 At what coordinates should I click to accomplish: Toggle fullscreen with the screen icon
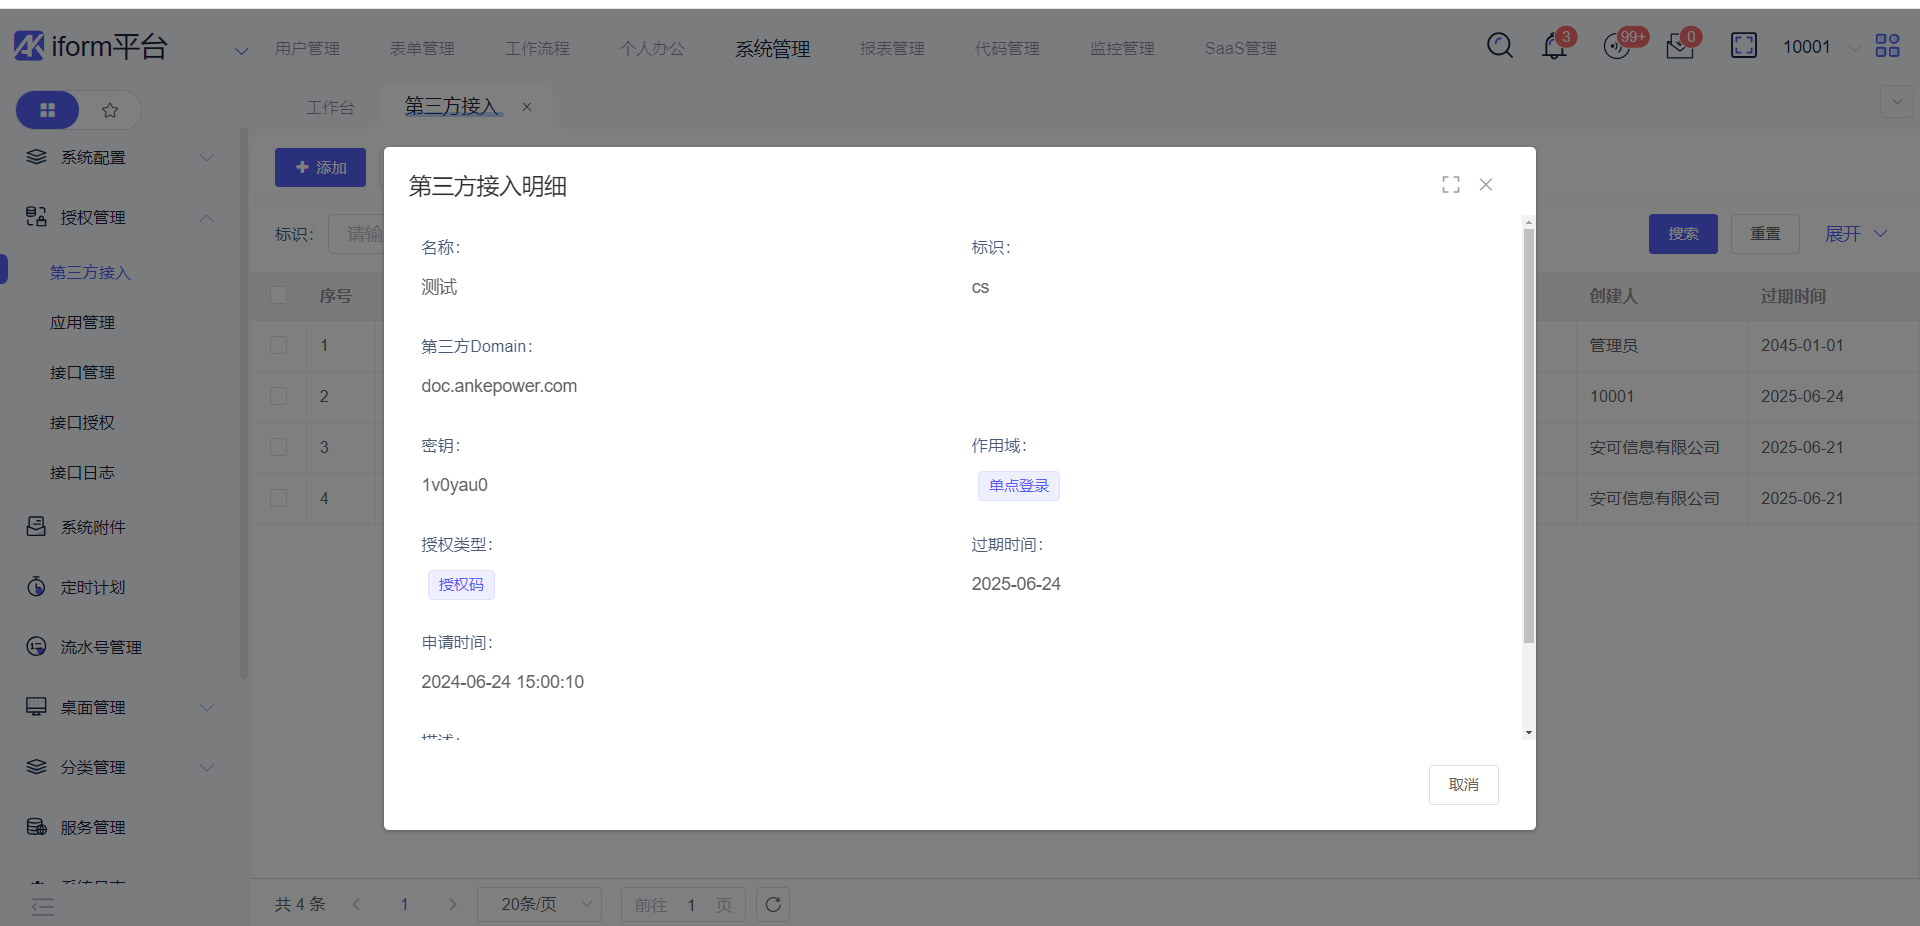click(1745, 46)
